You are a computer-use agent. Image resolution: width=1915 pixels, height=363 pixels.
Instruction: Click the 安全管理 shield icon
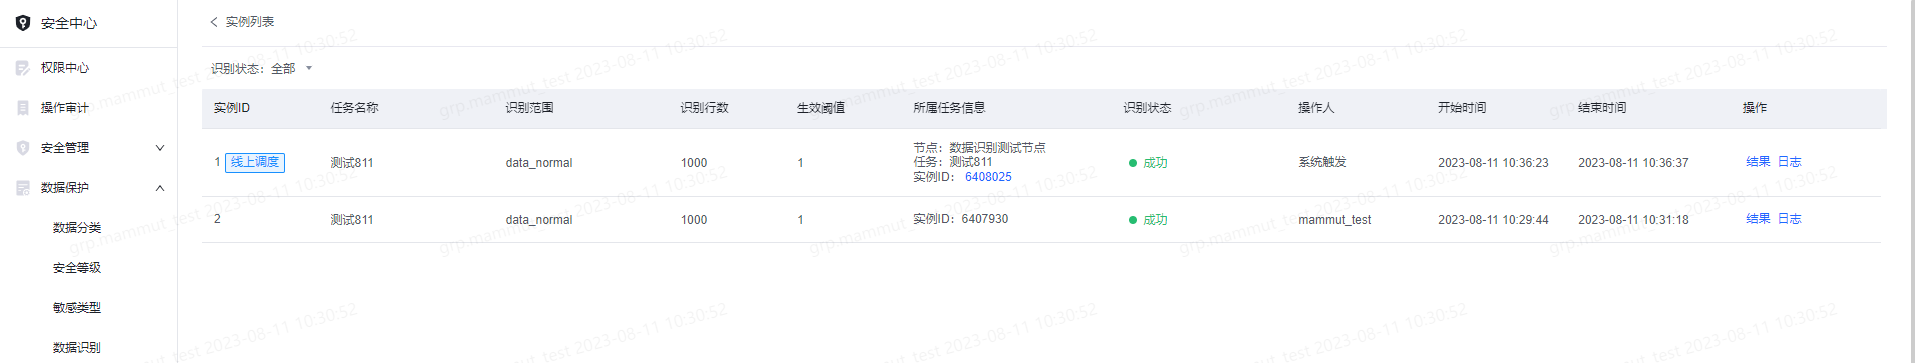(x=23, y=148)
